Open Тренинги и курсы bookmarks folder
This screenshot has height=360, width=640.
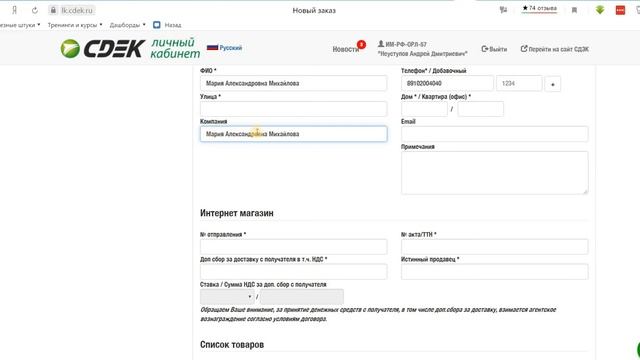tap(75, 25)
